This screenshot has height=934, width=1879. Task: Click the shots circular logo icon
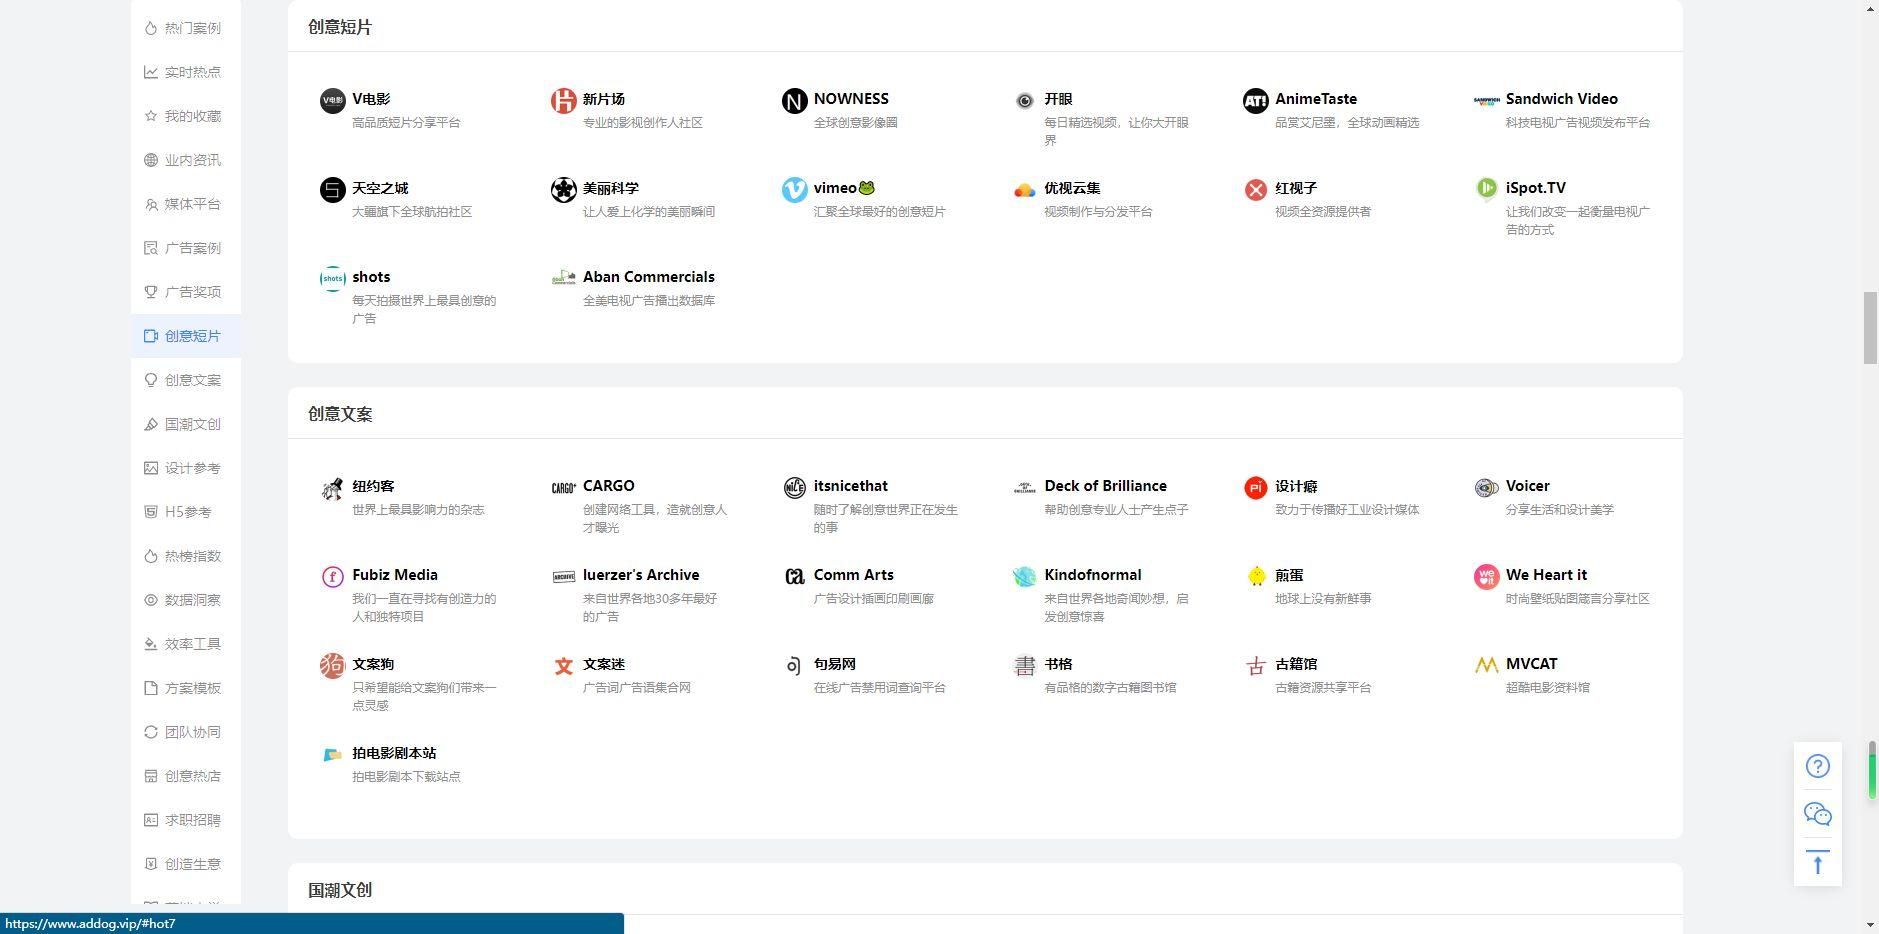click(x=332, y=279)
